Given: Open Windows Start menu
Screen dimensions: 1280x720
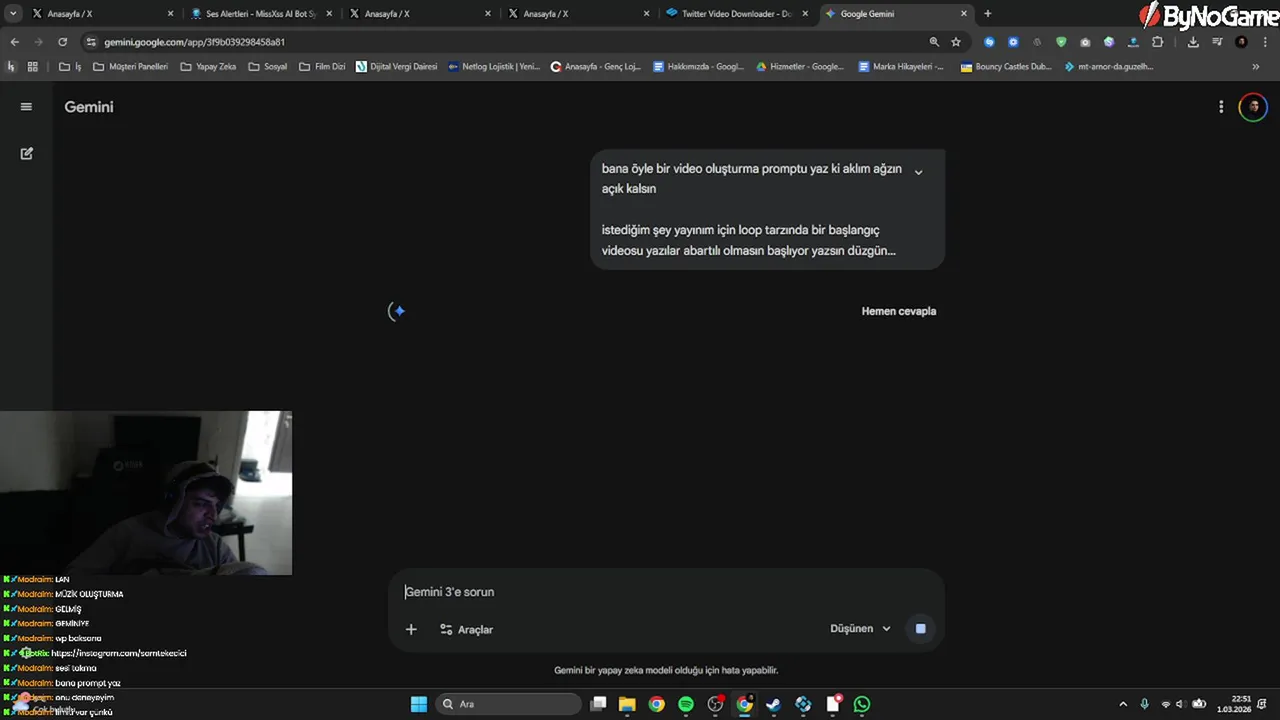Looking at the screenshot, I should [x=419, y=704].
